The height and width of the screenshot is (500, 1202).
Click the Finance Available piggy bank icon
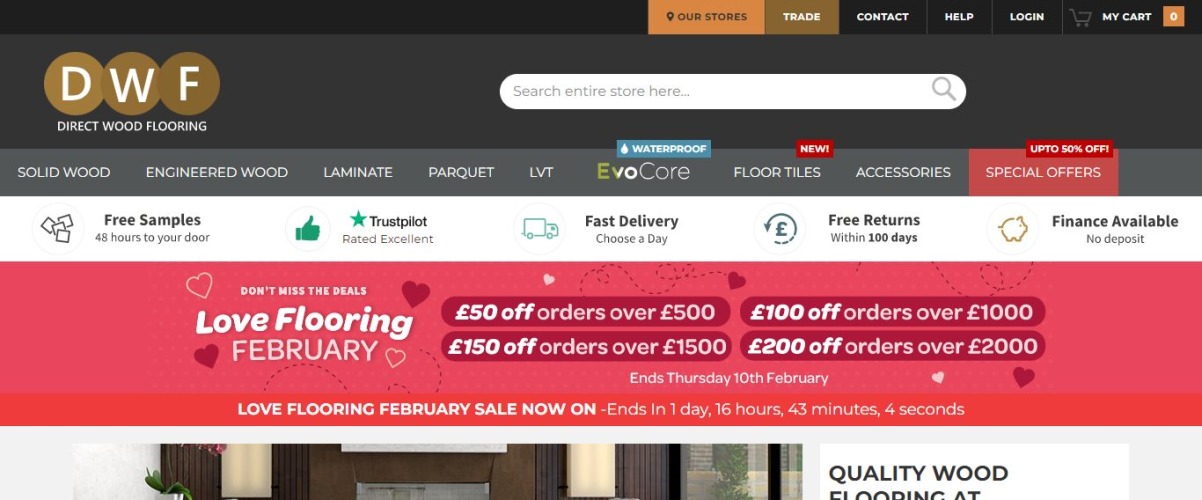click(x=1013, y=229)
